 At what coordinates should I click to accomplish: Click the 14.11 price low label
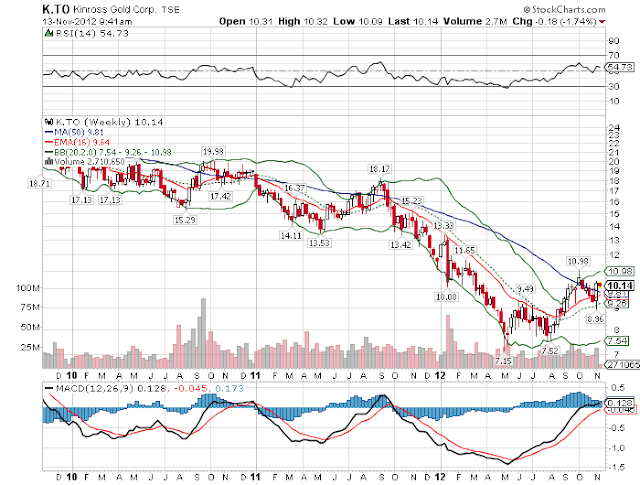coord(291,236)
